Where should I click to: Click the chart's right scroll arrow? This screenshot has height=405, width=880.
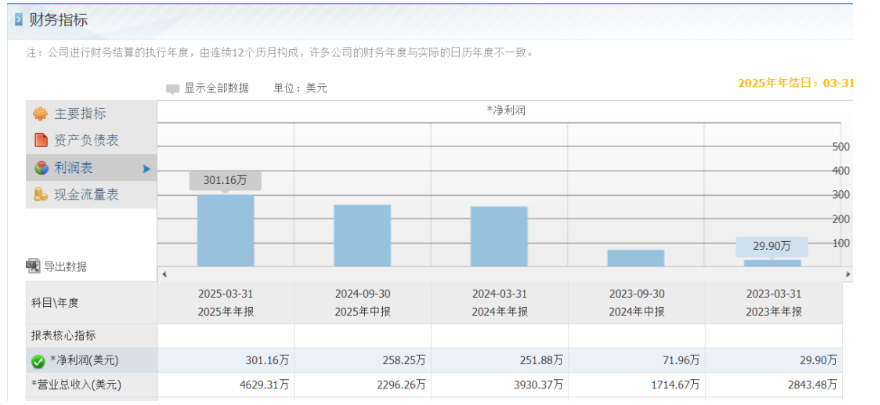pos(848,274)
